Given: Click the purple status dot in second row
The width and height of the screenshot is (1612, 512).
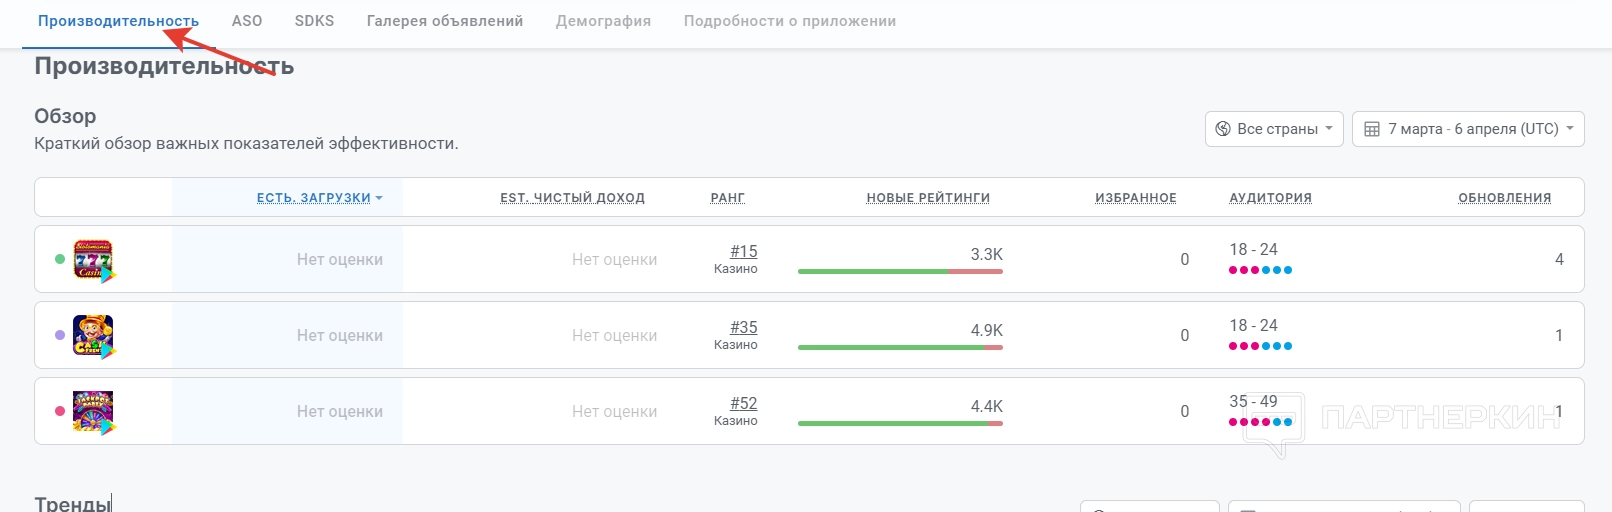Looking at the screenshot, I should coord(60,335).
